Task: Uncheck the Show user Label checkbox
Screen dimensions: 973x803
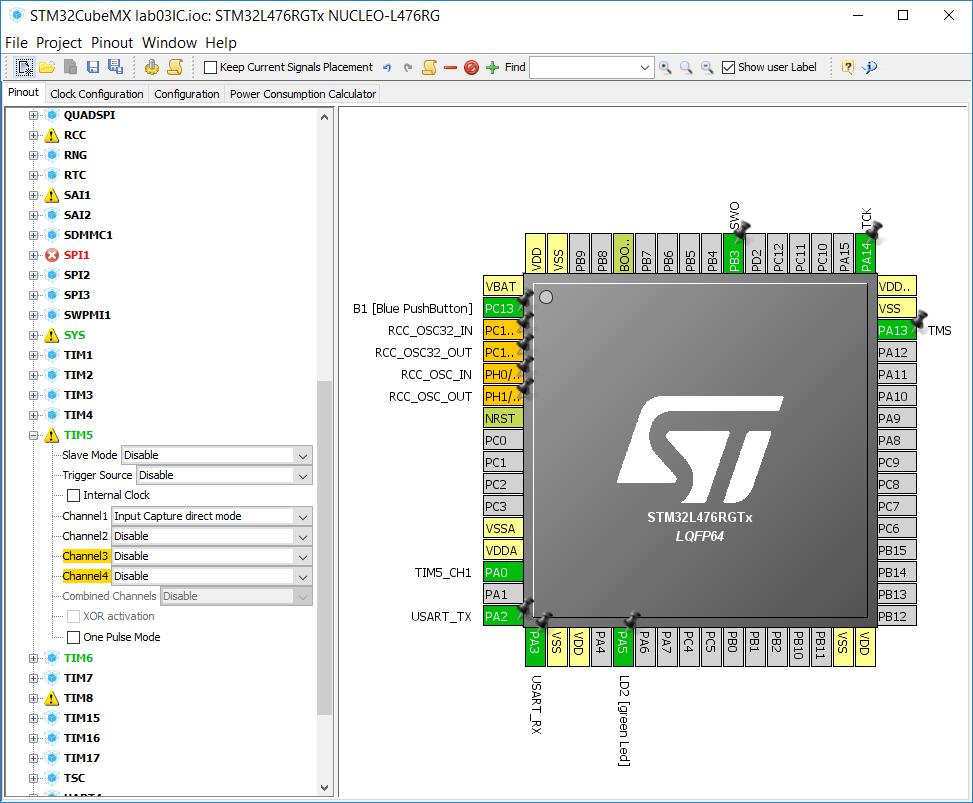Action: click(x=729, y=67)
